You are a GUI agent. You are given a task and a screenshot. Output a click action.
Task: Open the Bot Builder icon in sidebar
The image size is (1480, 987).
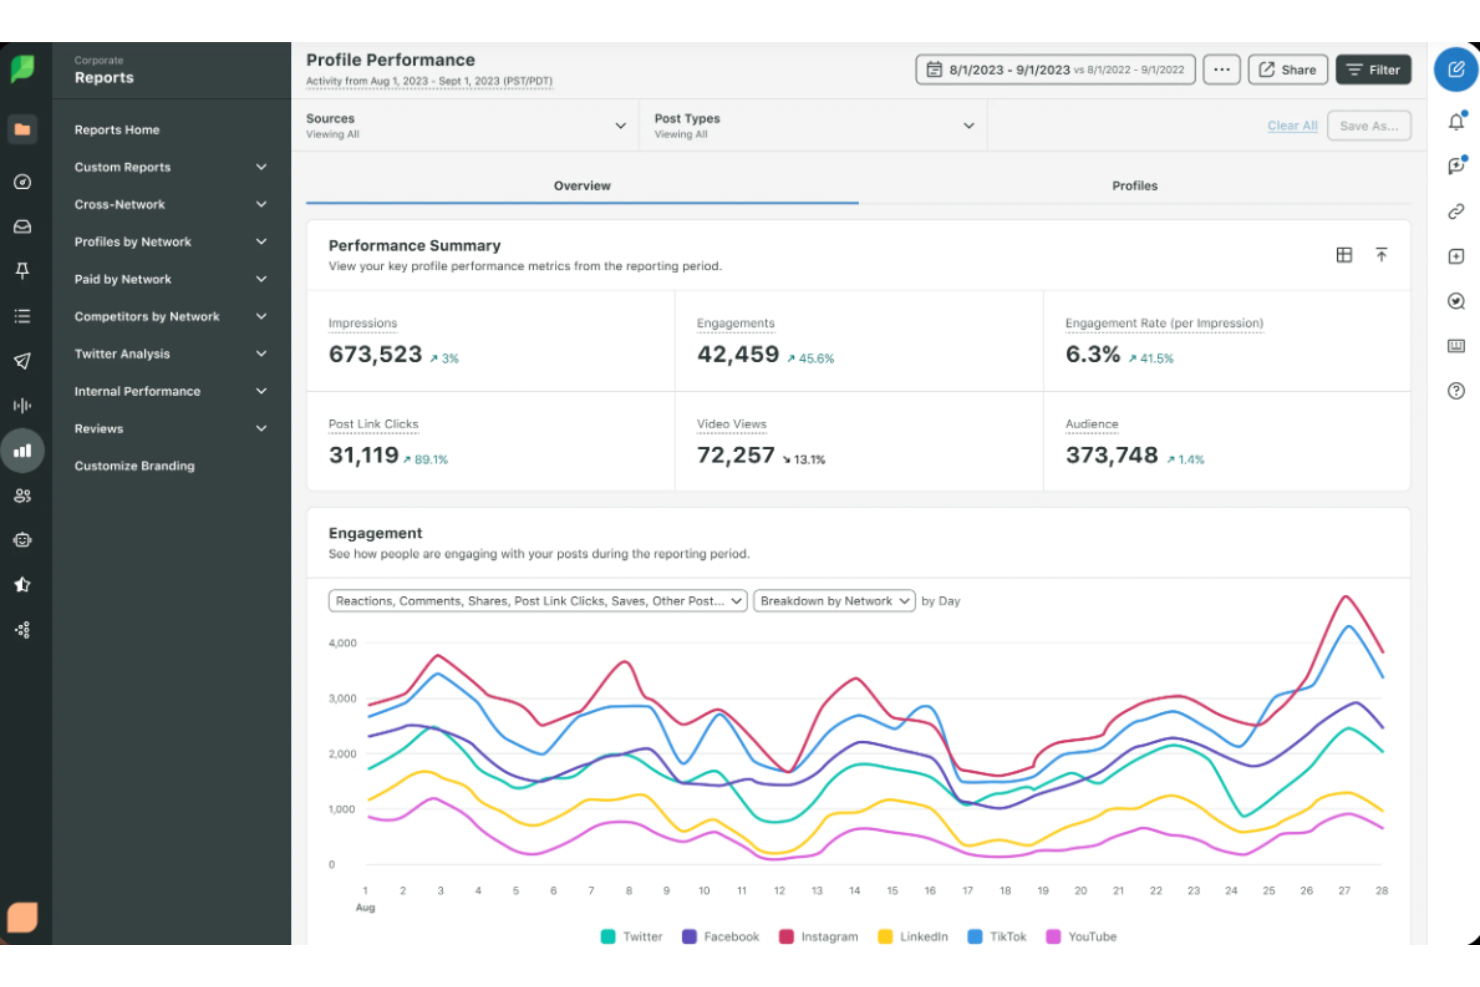pos(22,539)
